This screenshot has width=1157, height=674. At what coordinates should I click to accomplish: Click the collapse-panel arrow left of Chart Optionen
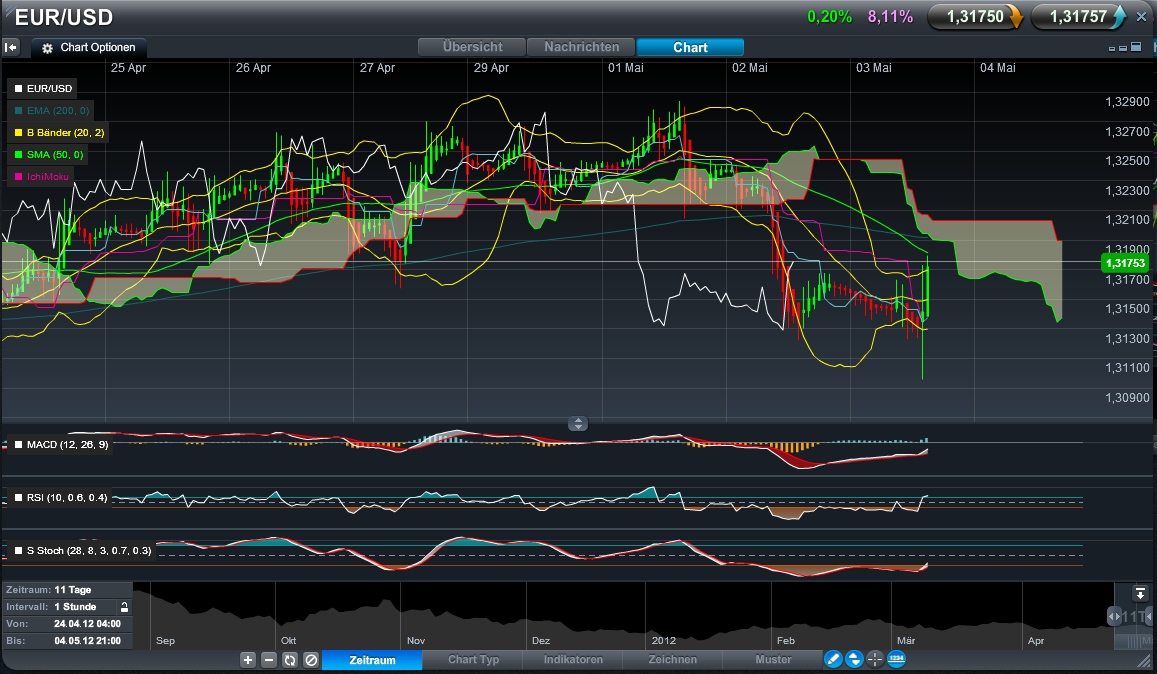[11, 47]
